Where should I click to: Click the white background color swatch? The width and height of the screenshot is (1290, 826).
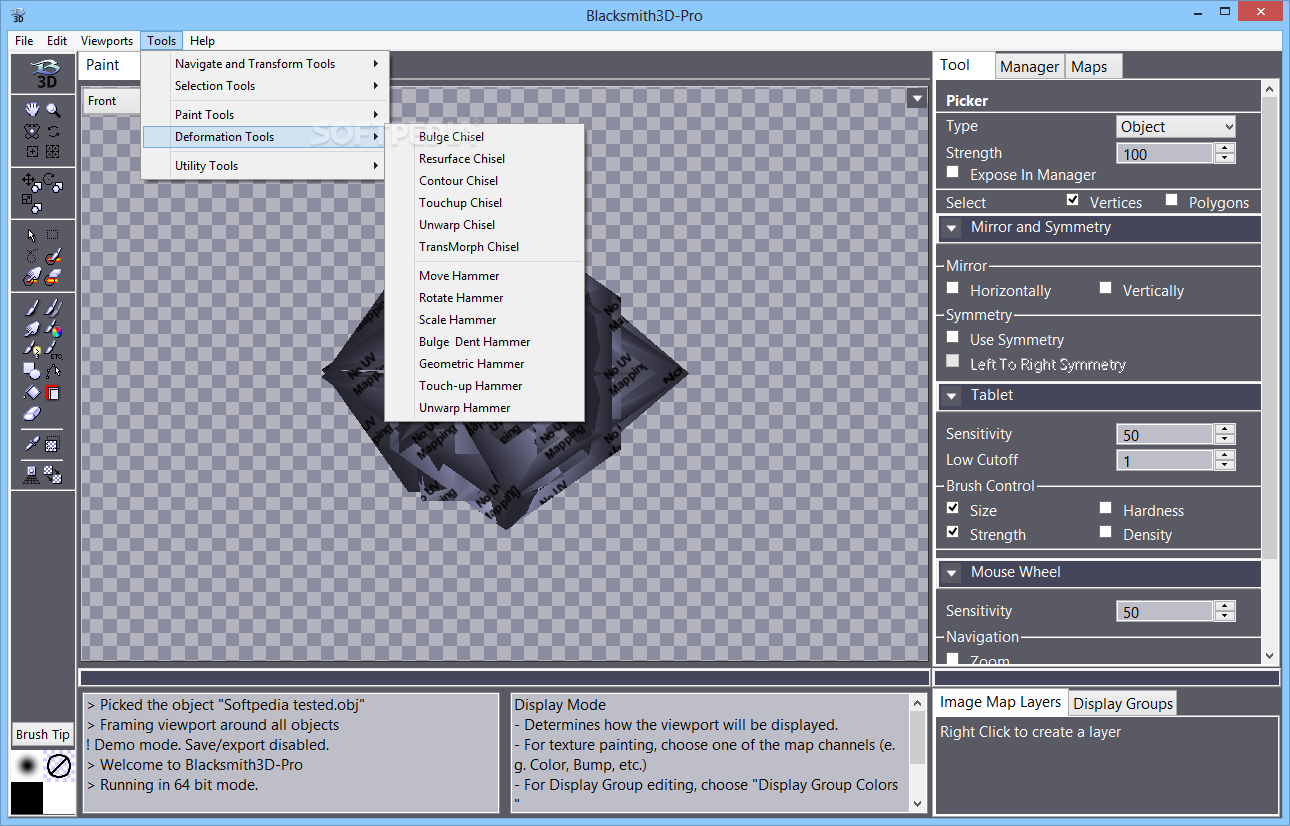[x=60, y=798]
